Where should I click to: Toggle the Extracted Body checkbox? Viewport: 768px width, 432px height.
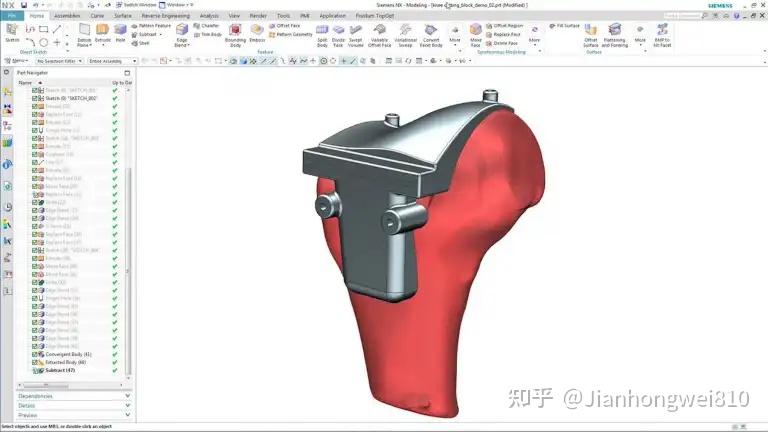[35, 362]
